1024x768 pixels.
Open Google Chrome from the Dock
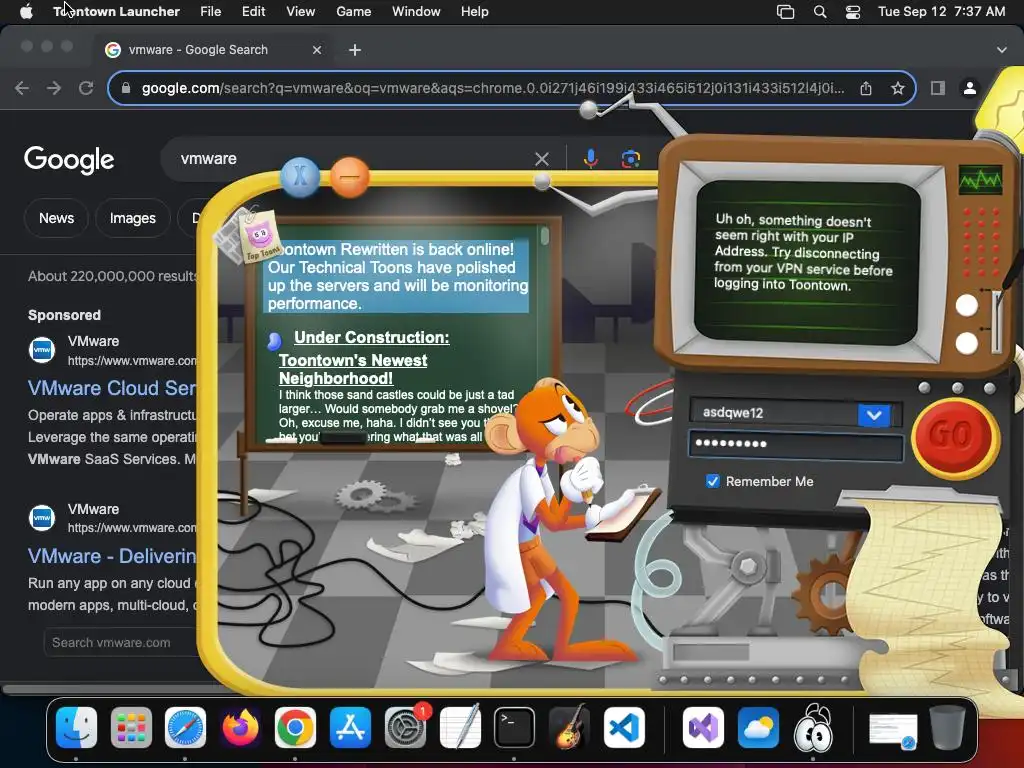[295, 728]
